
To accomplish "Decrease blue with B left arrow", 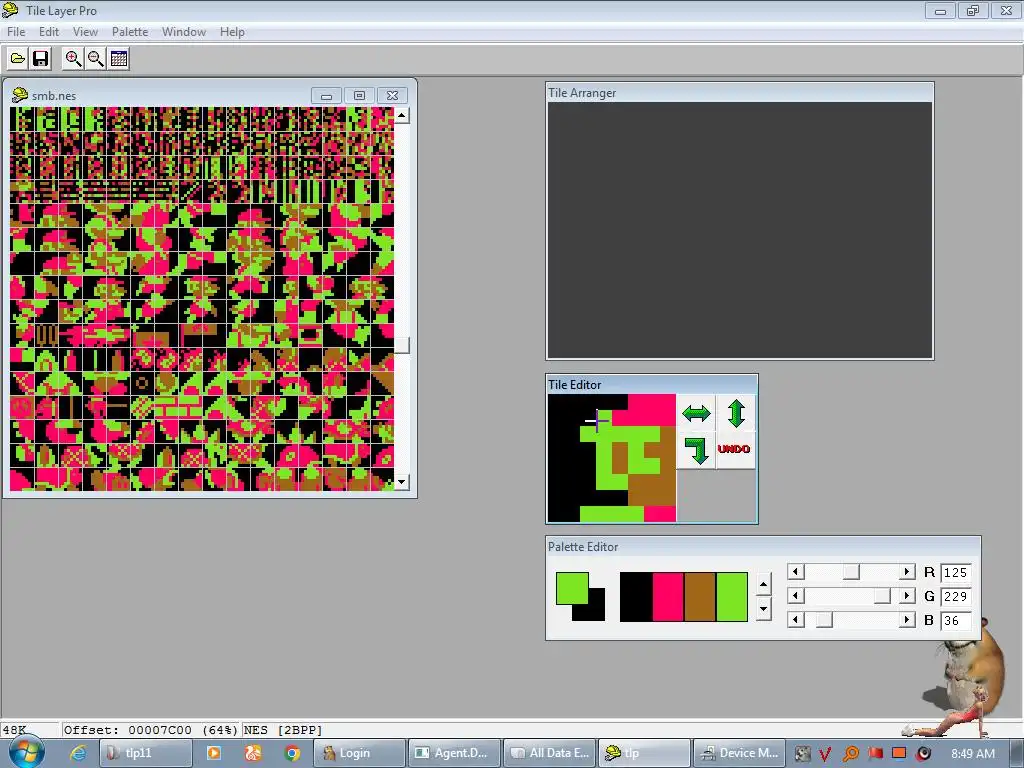I will (795, 620).
